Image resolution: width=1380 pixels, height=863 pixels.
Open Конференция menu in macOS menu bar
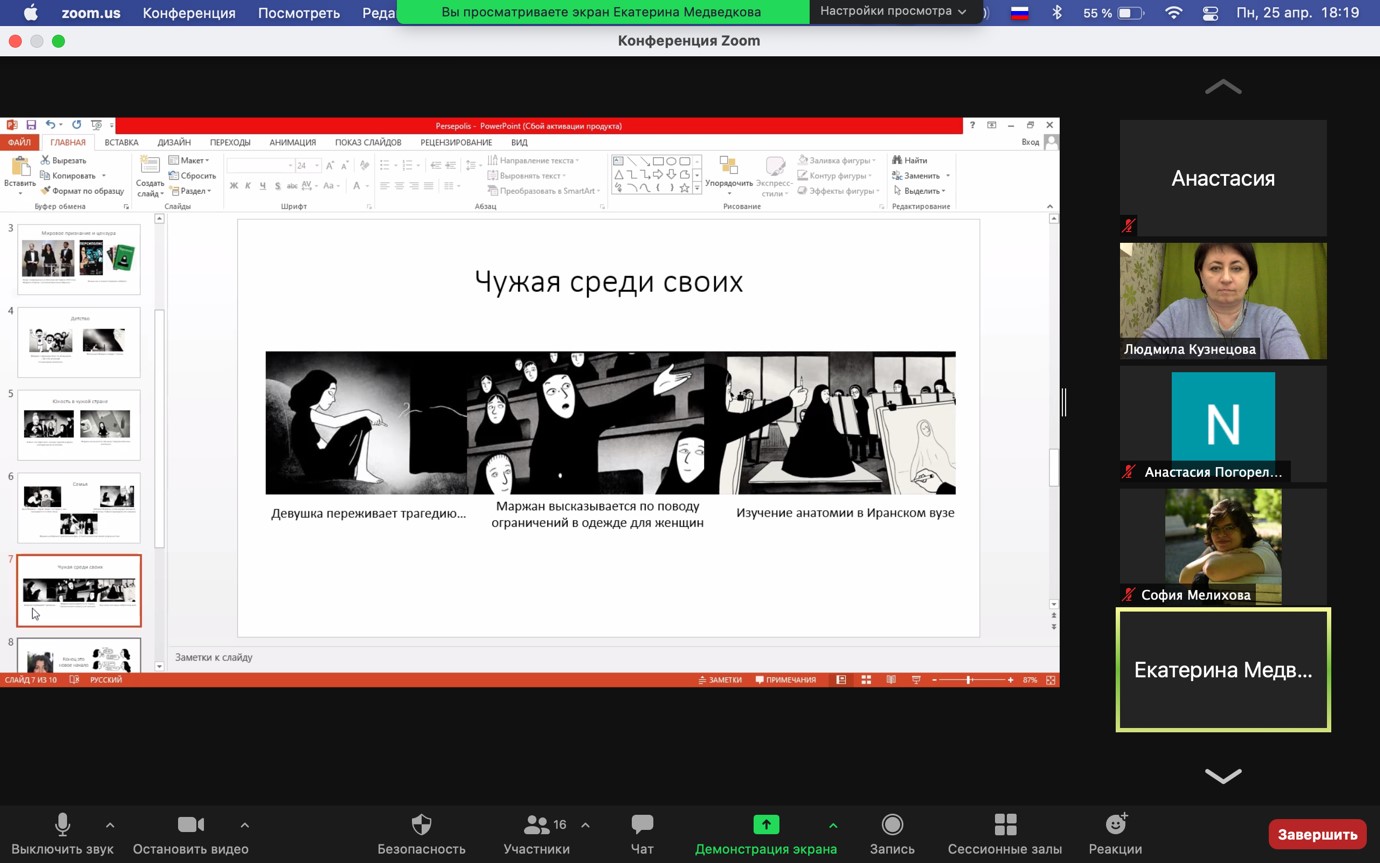pos(189,13)
